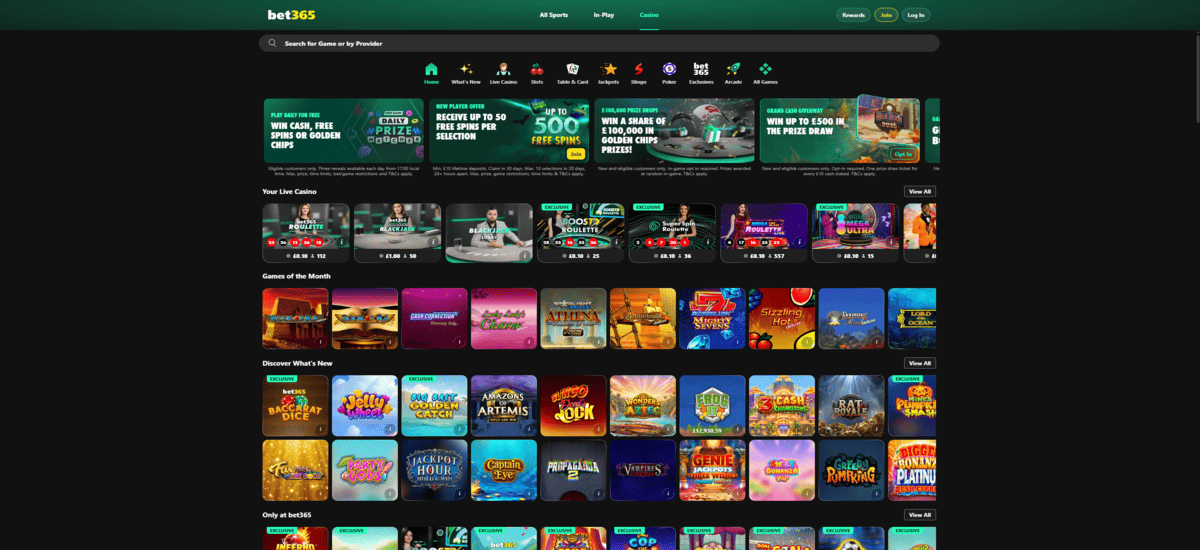Screen dimensions: 1200x550
Task: Launch the Wonders of Aztec game
Action: click(643, 405)
